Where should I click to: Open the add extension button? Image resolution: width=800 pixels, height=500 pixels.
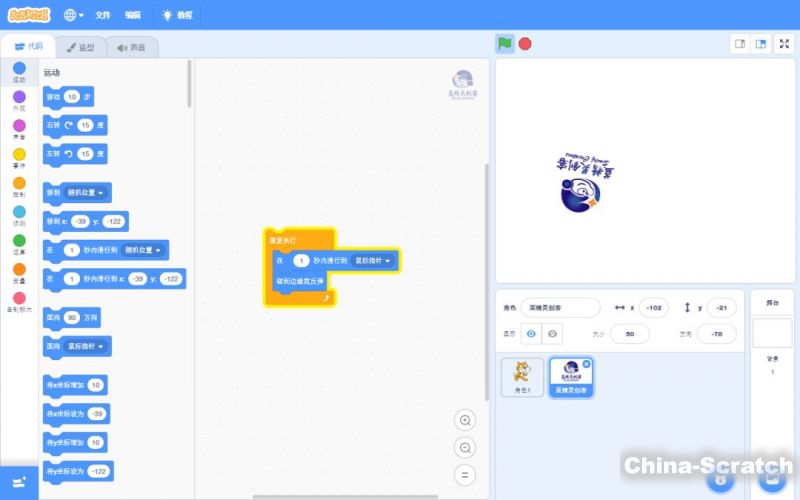19,481
